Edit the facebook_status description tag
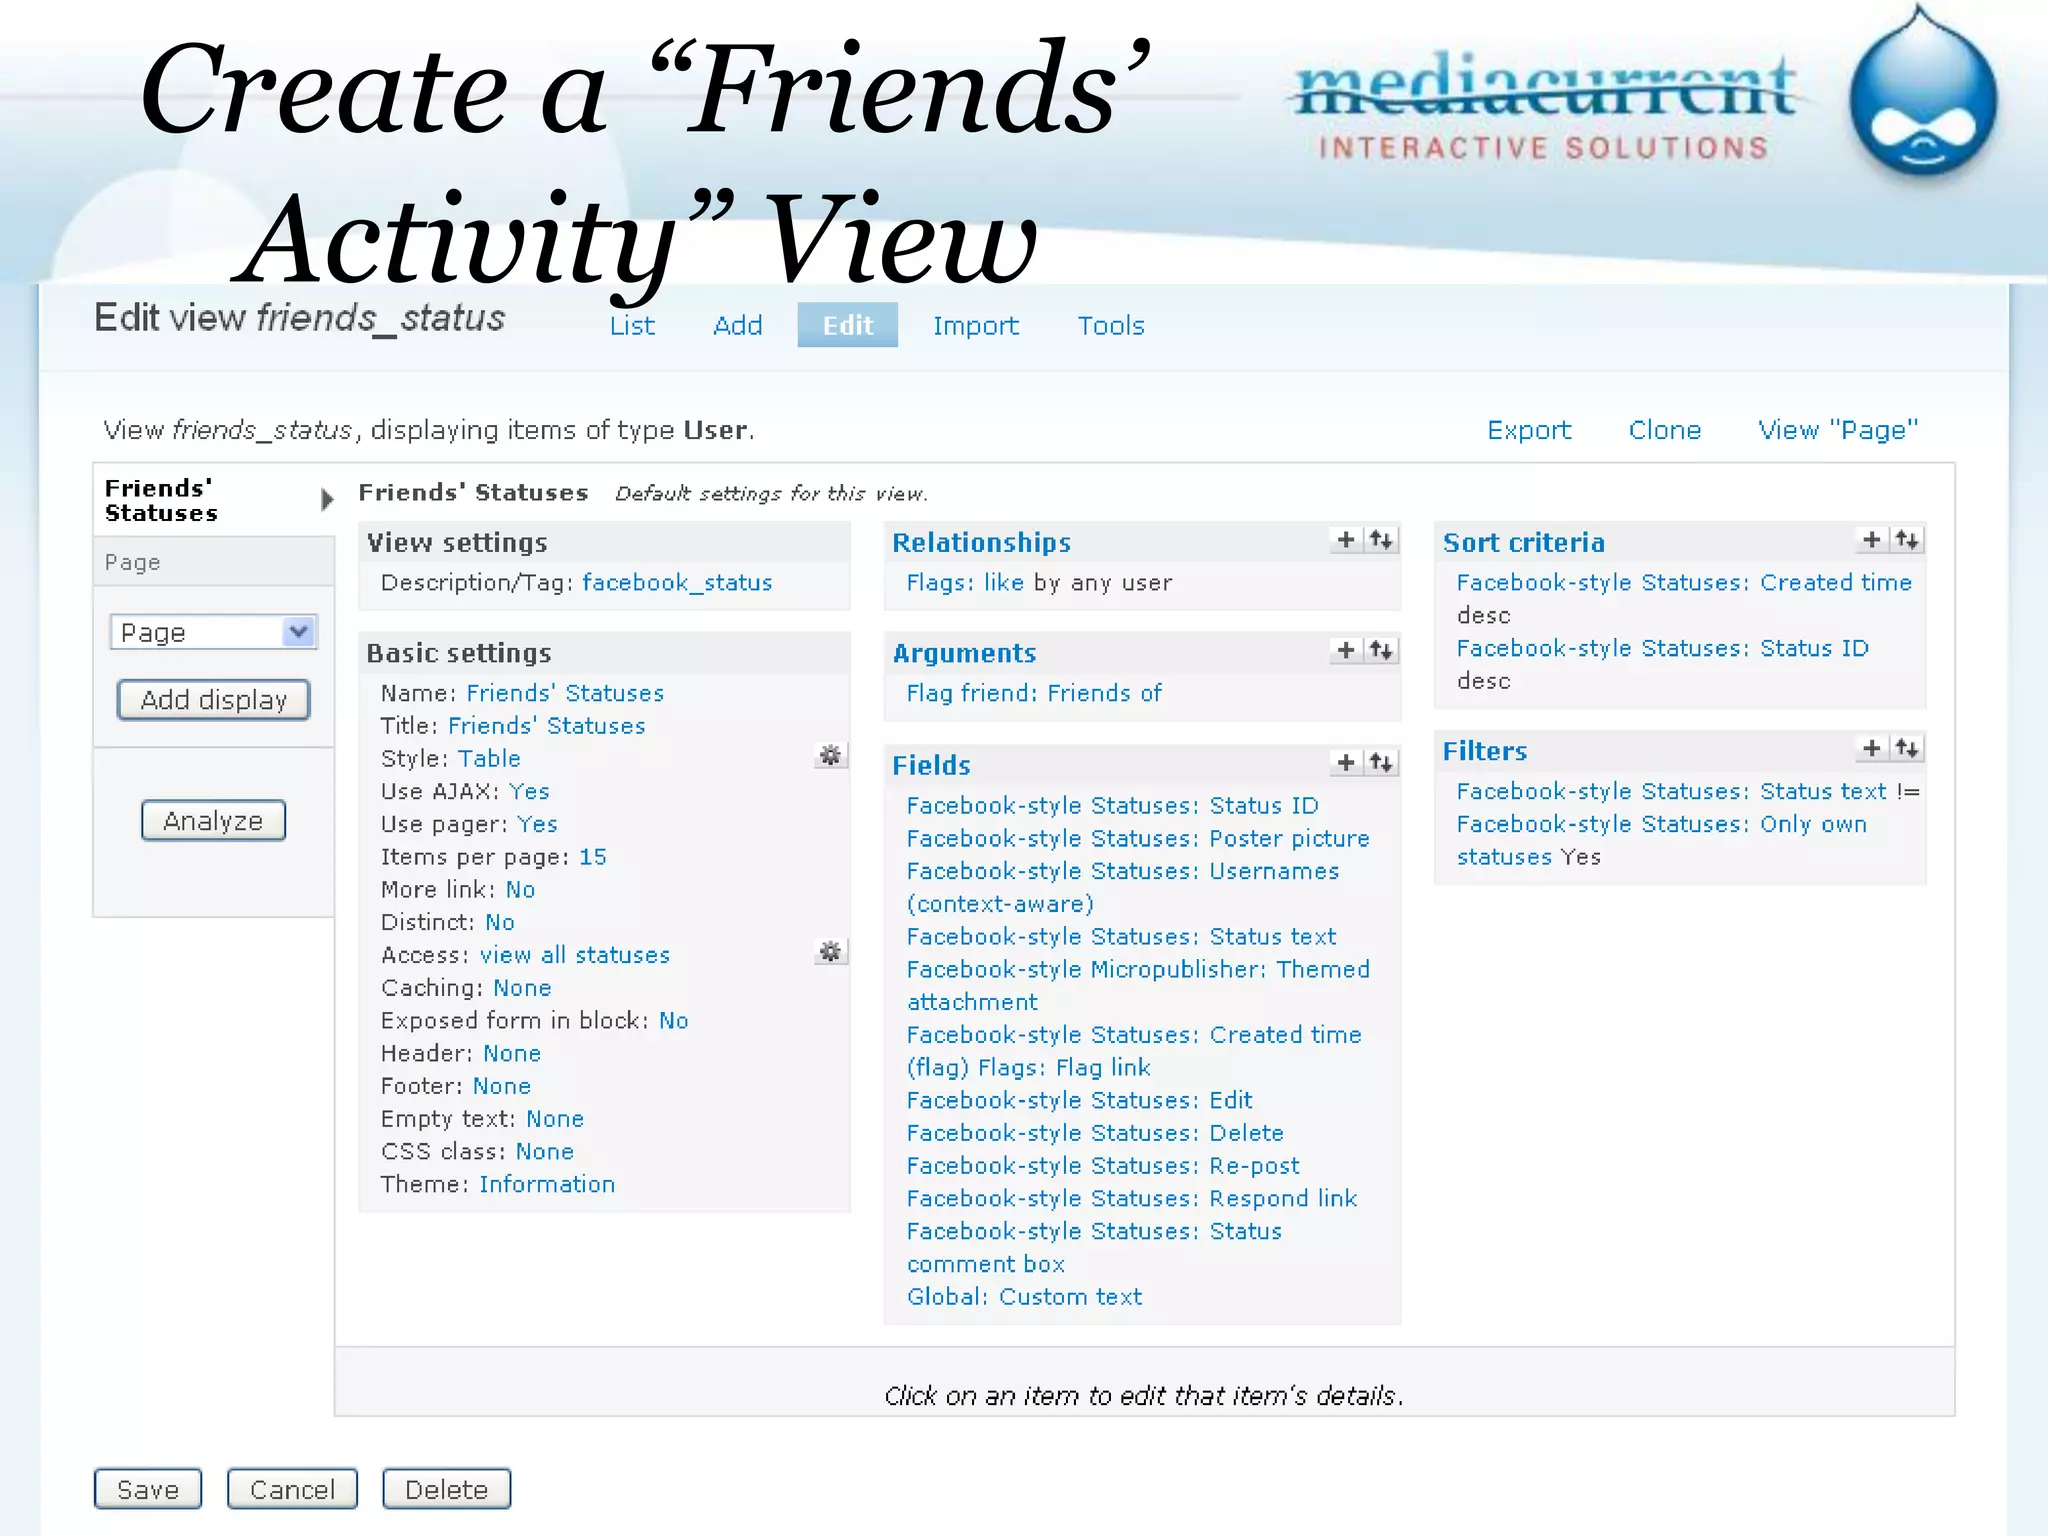 (x=677, y=582)
